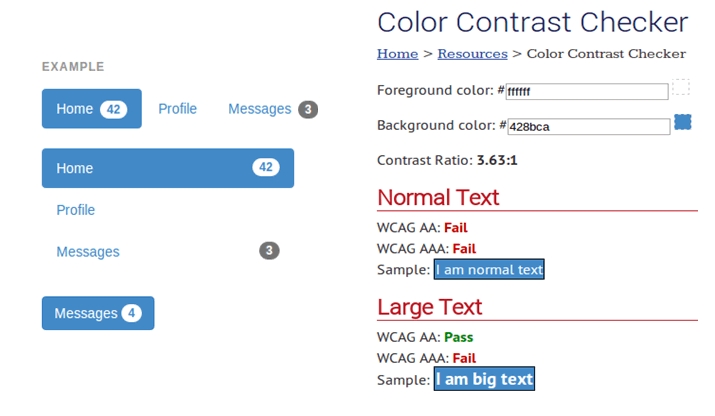This screenshot has width=715, height=416.
Task: Click the Foreground color hex input field
Action: coord(586,92)
